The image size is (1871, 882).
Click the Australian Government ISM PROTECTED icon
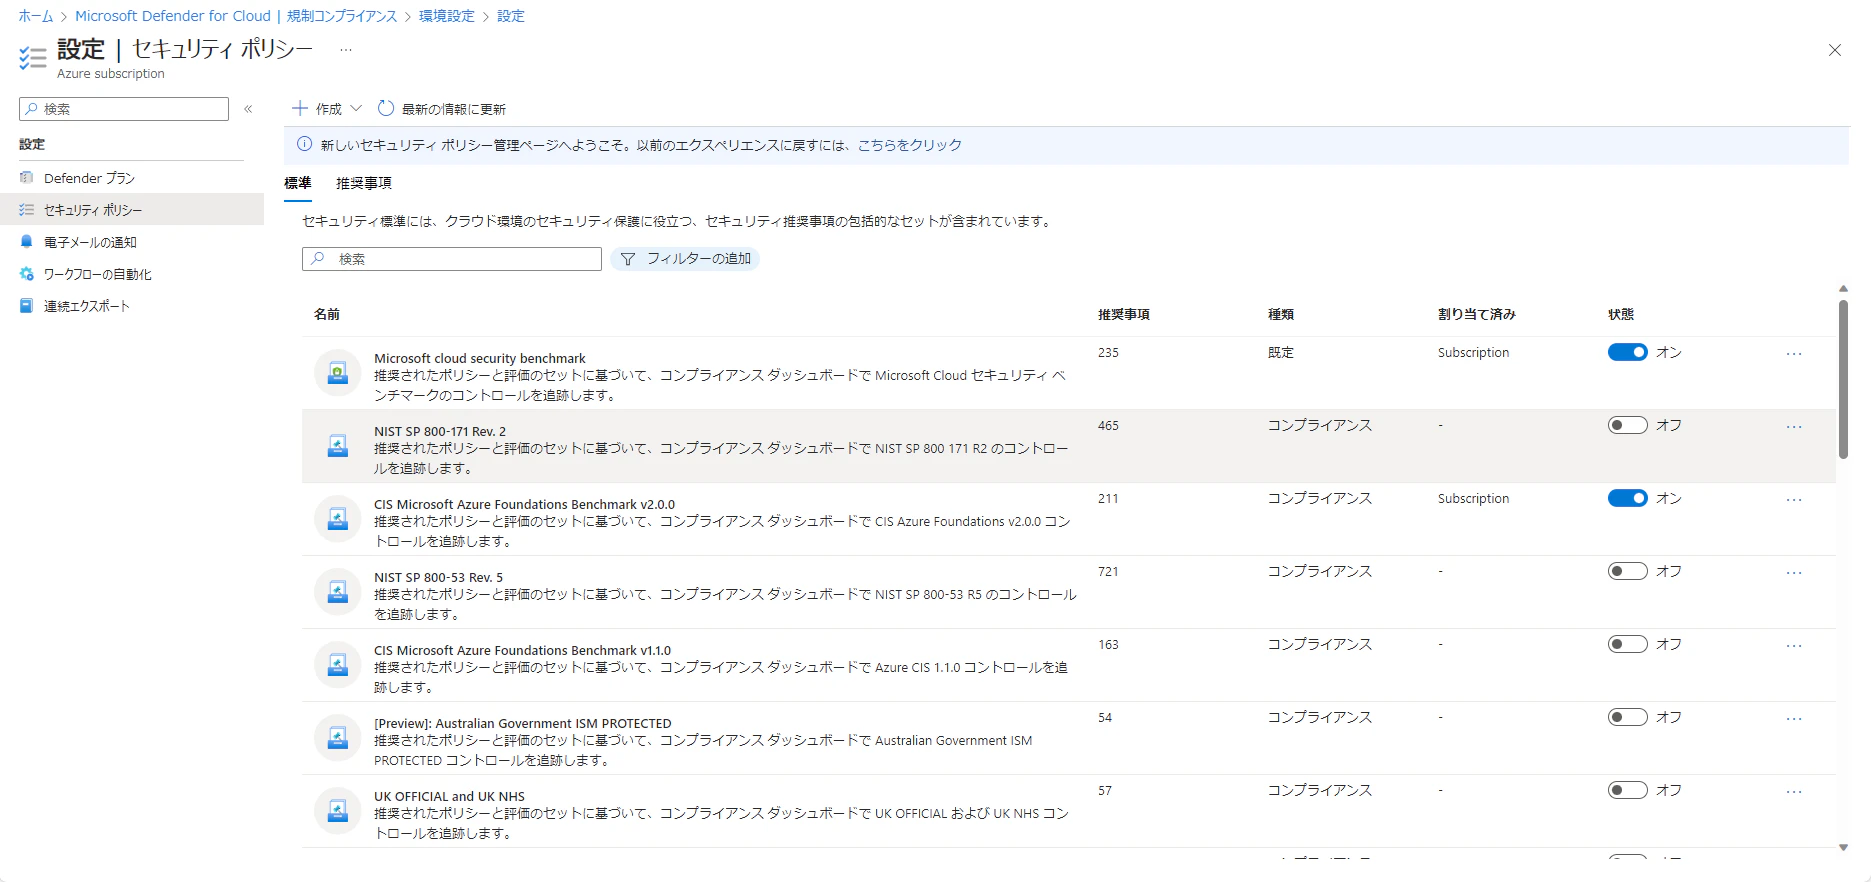pyautogui.click(x=338, y=738)
